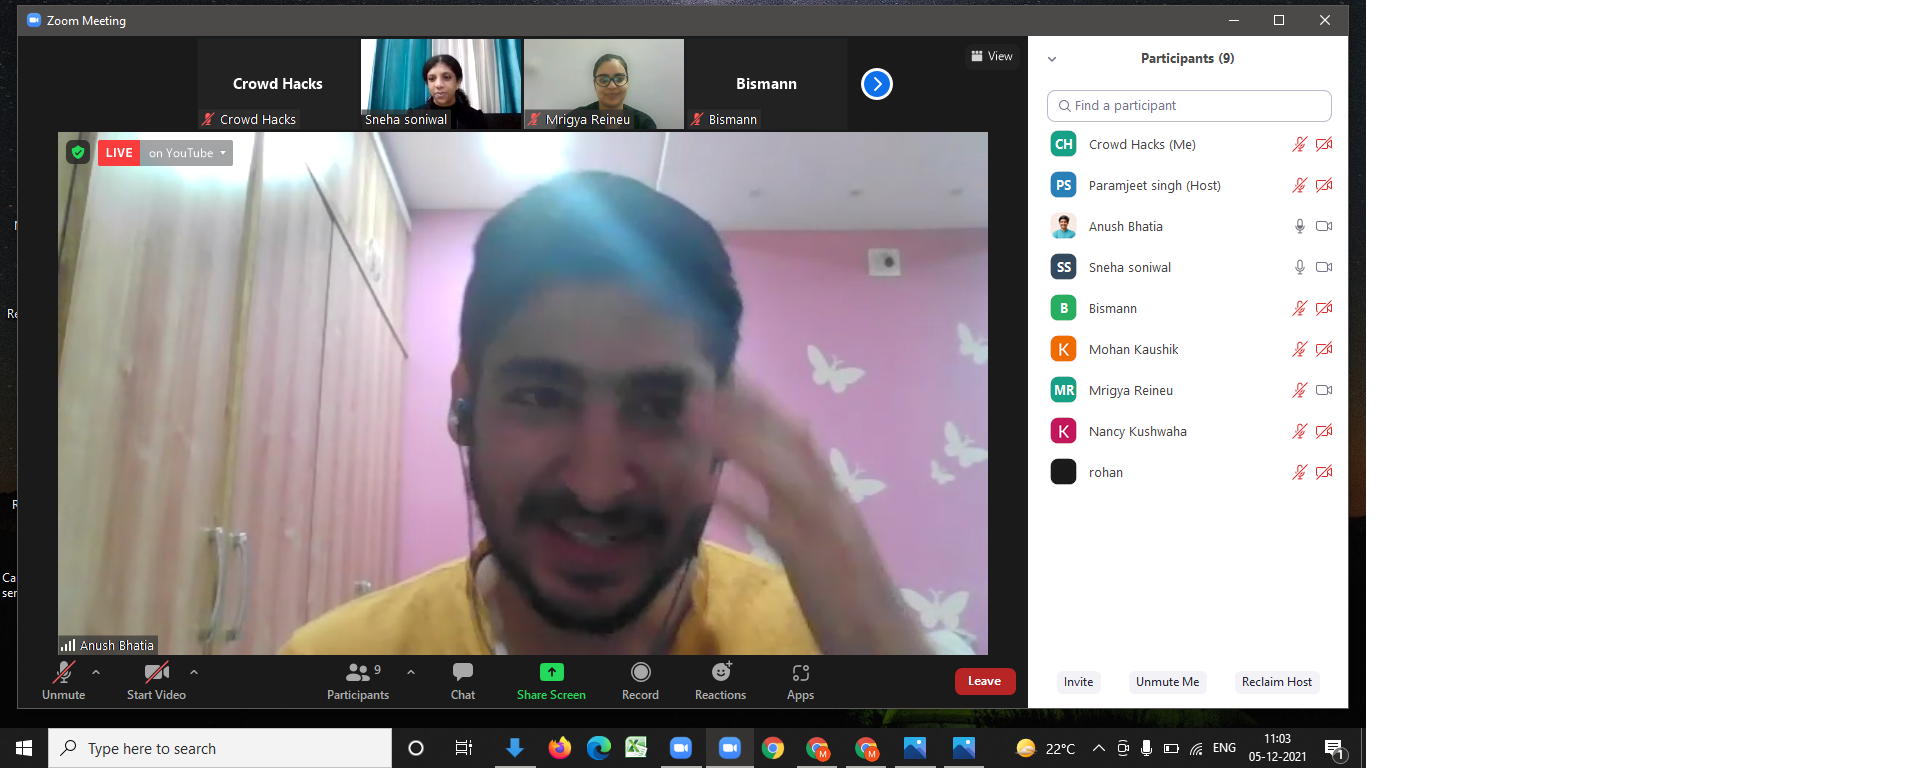Click Sneha soniwal's camera icon in list

pyautogui.click(x=1324, y=267)
